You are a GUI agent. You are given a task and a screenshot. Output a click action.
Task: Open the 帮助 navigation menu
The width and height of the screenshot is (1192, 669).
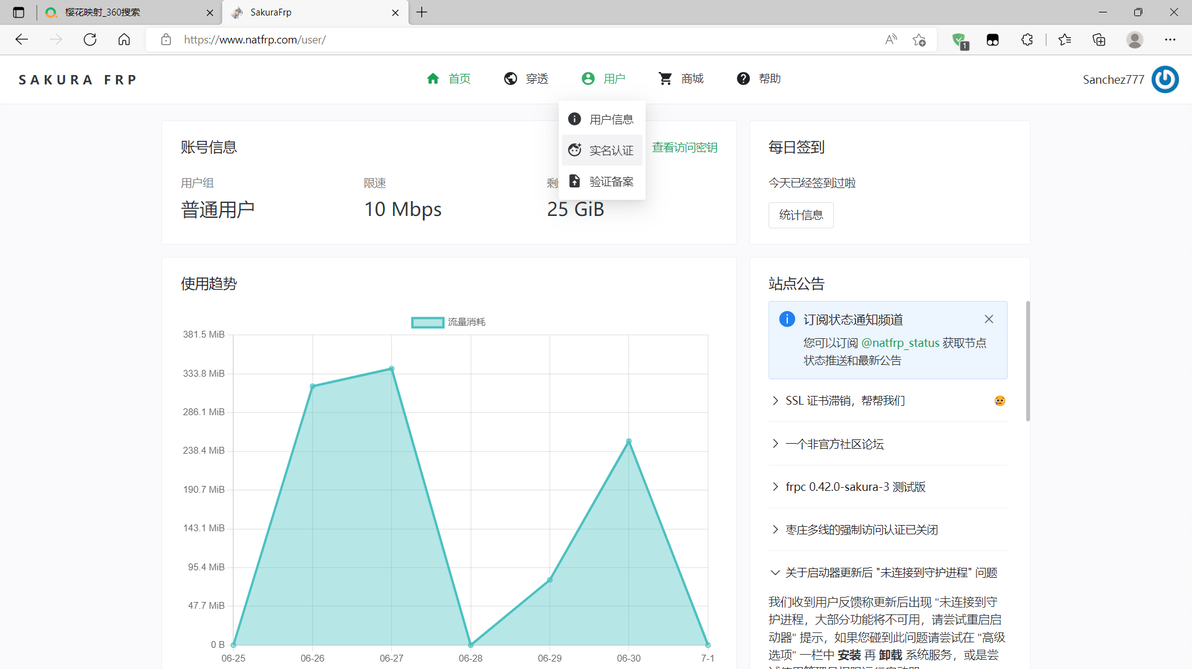(x=759, y=78)
